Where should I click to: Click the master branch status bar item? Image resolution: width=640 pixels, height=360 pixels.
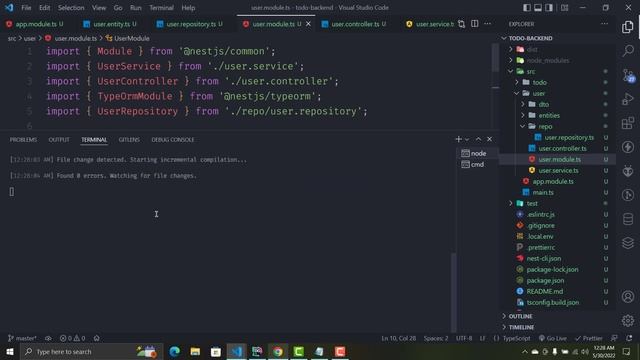click(x=22, y=338)
